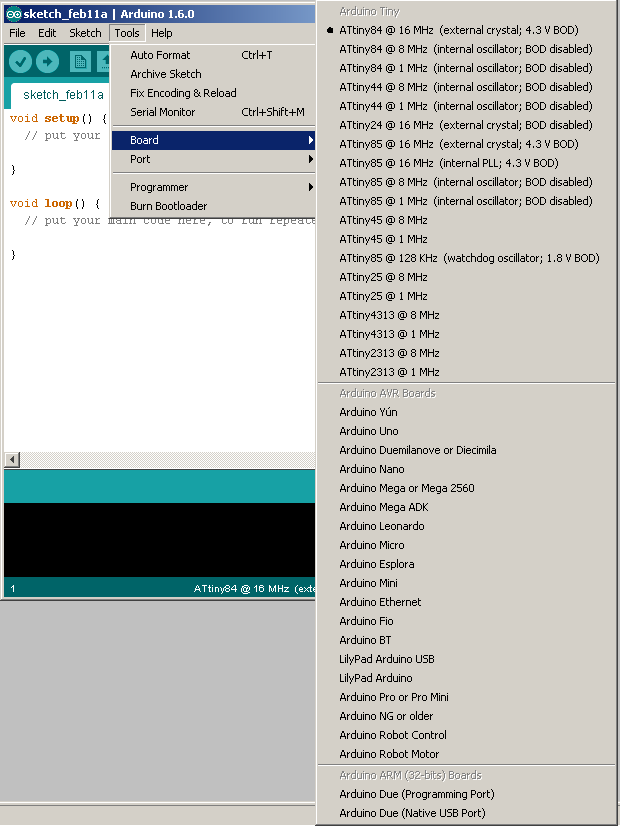Viewport: 620px width, 826px height.
Task: Choose Arduino Mega ADK
Action: click(466, 507)
